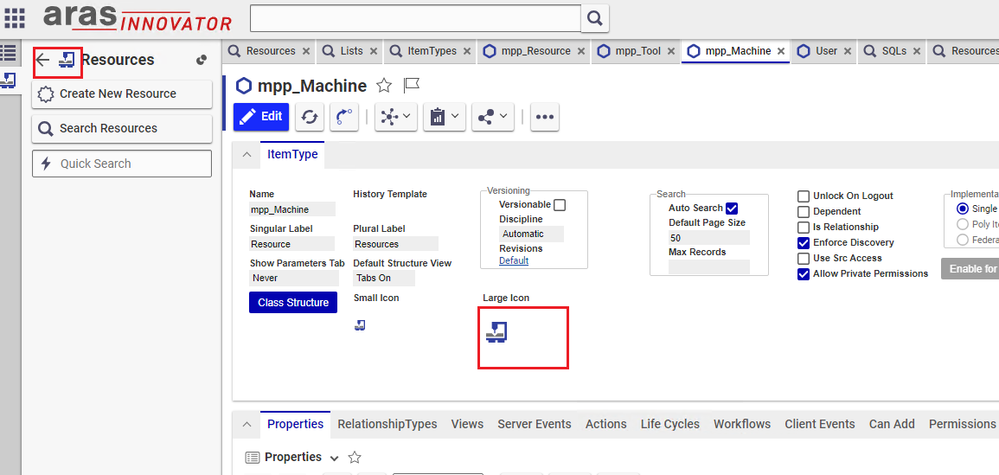Viewport: 999px width, 475px height.
Task: Open the apps grid menu
Action: coord(16,18)
